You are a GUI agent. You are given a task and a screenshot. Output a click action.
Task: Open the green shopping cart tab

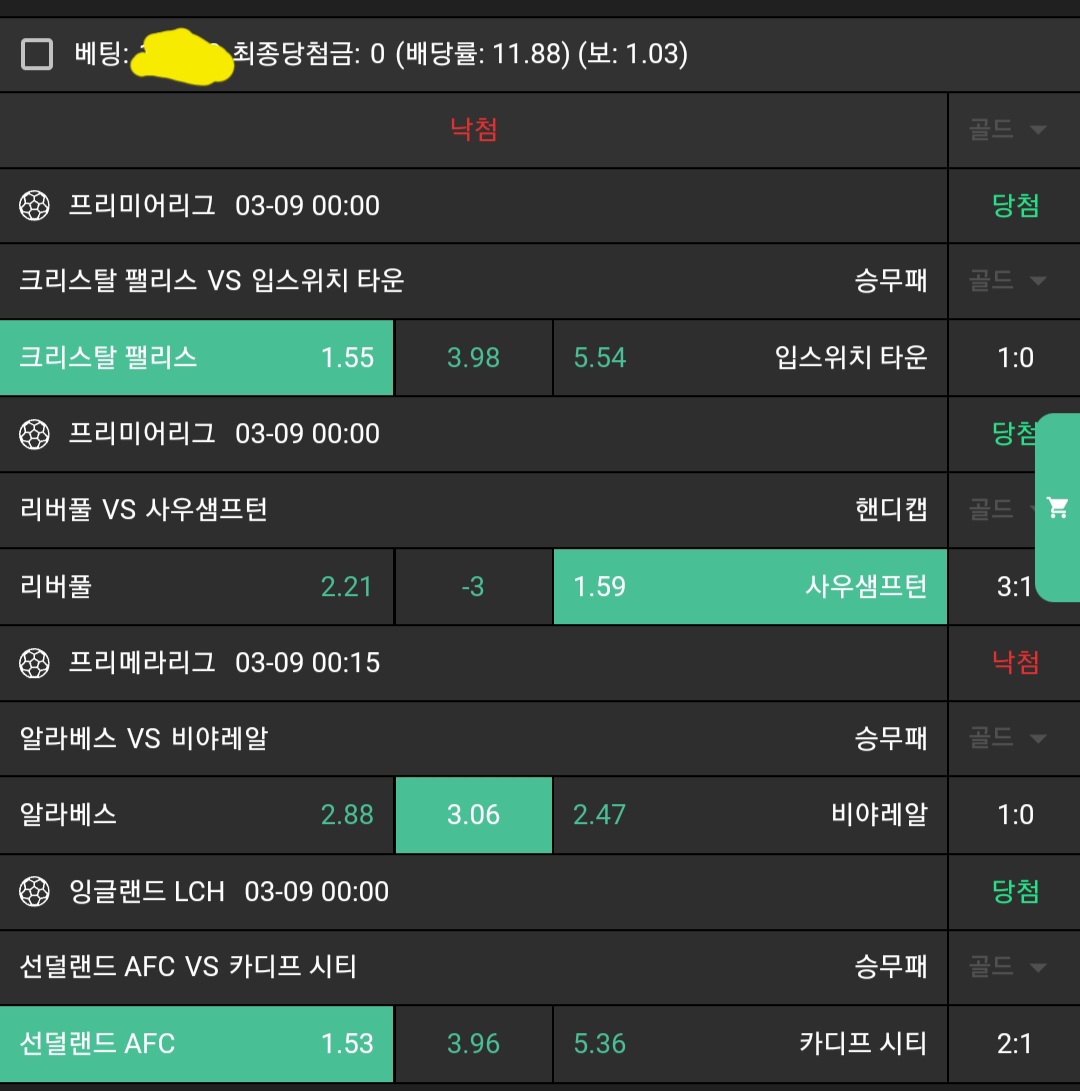[1057, 507]
